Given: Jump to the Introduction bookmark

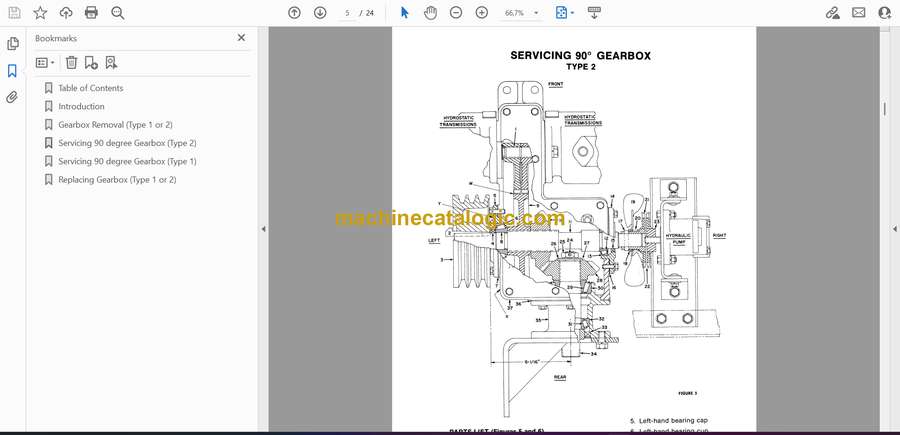Looking at the screenshot, I should tap(82, 106).
